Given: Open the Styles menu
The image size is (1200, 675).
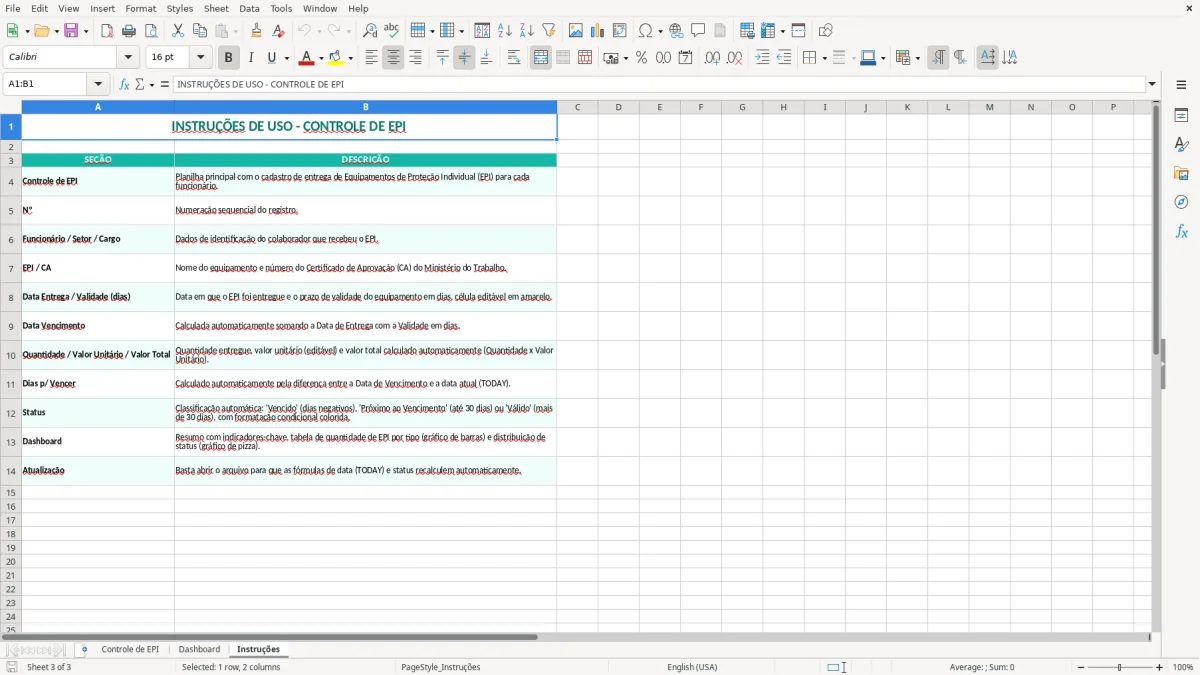Looking at the screenshot, I should click(180, 8).
